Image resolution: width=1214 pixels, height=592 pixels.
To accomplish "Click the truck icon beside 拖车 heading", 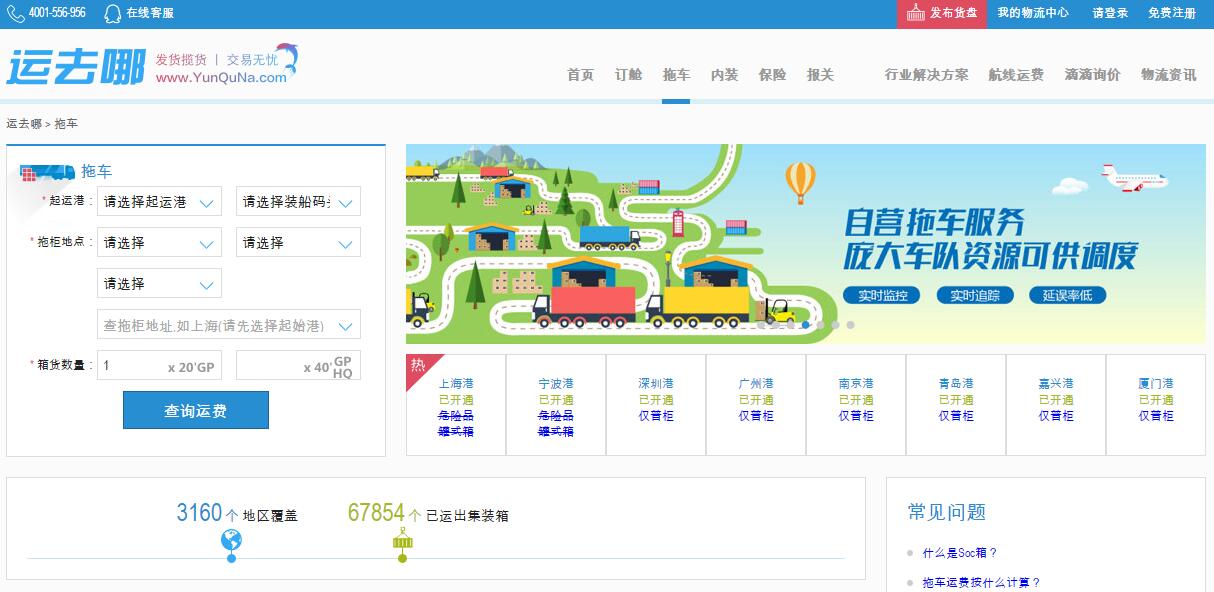I will coord(48,172).
